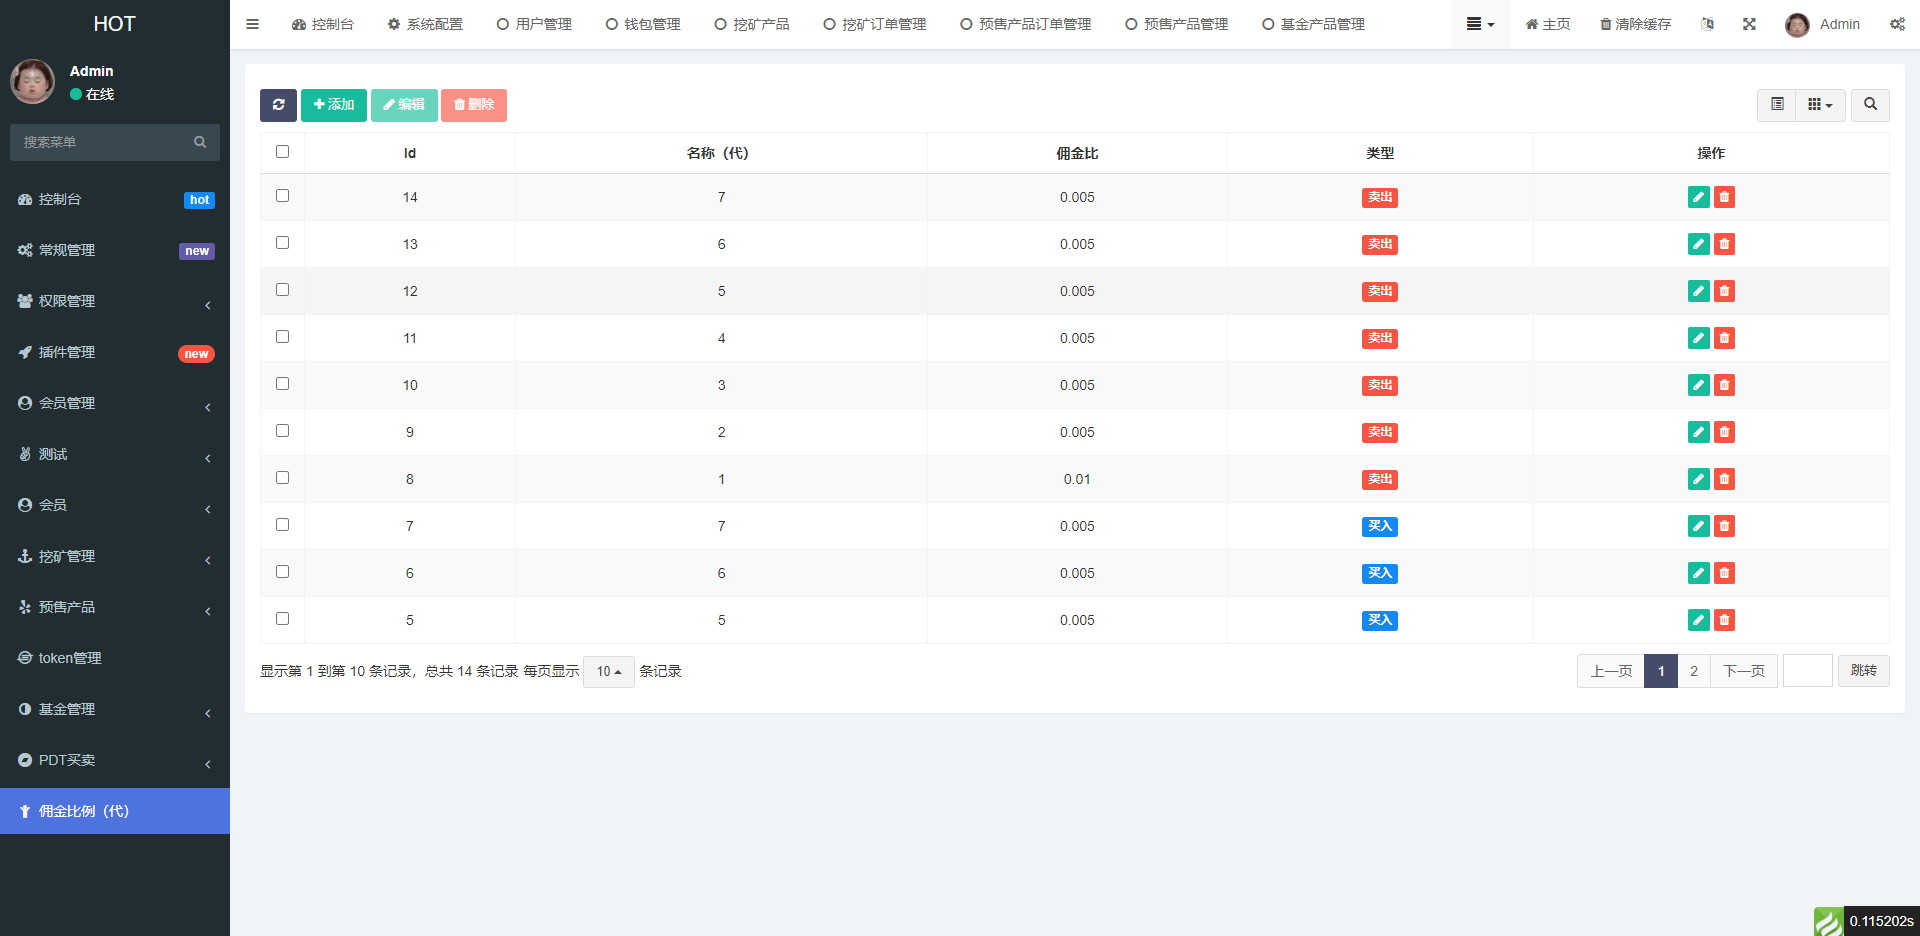Screen dimensions: 1920x936
Task: Expand the 权限管理 sidebar menu
Action: pos(115,301)
